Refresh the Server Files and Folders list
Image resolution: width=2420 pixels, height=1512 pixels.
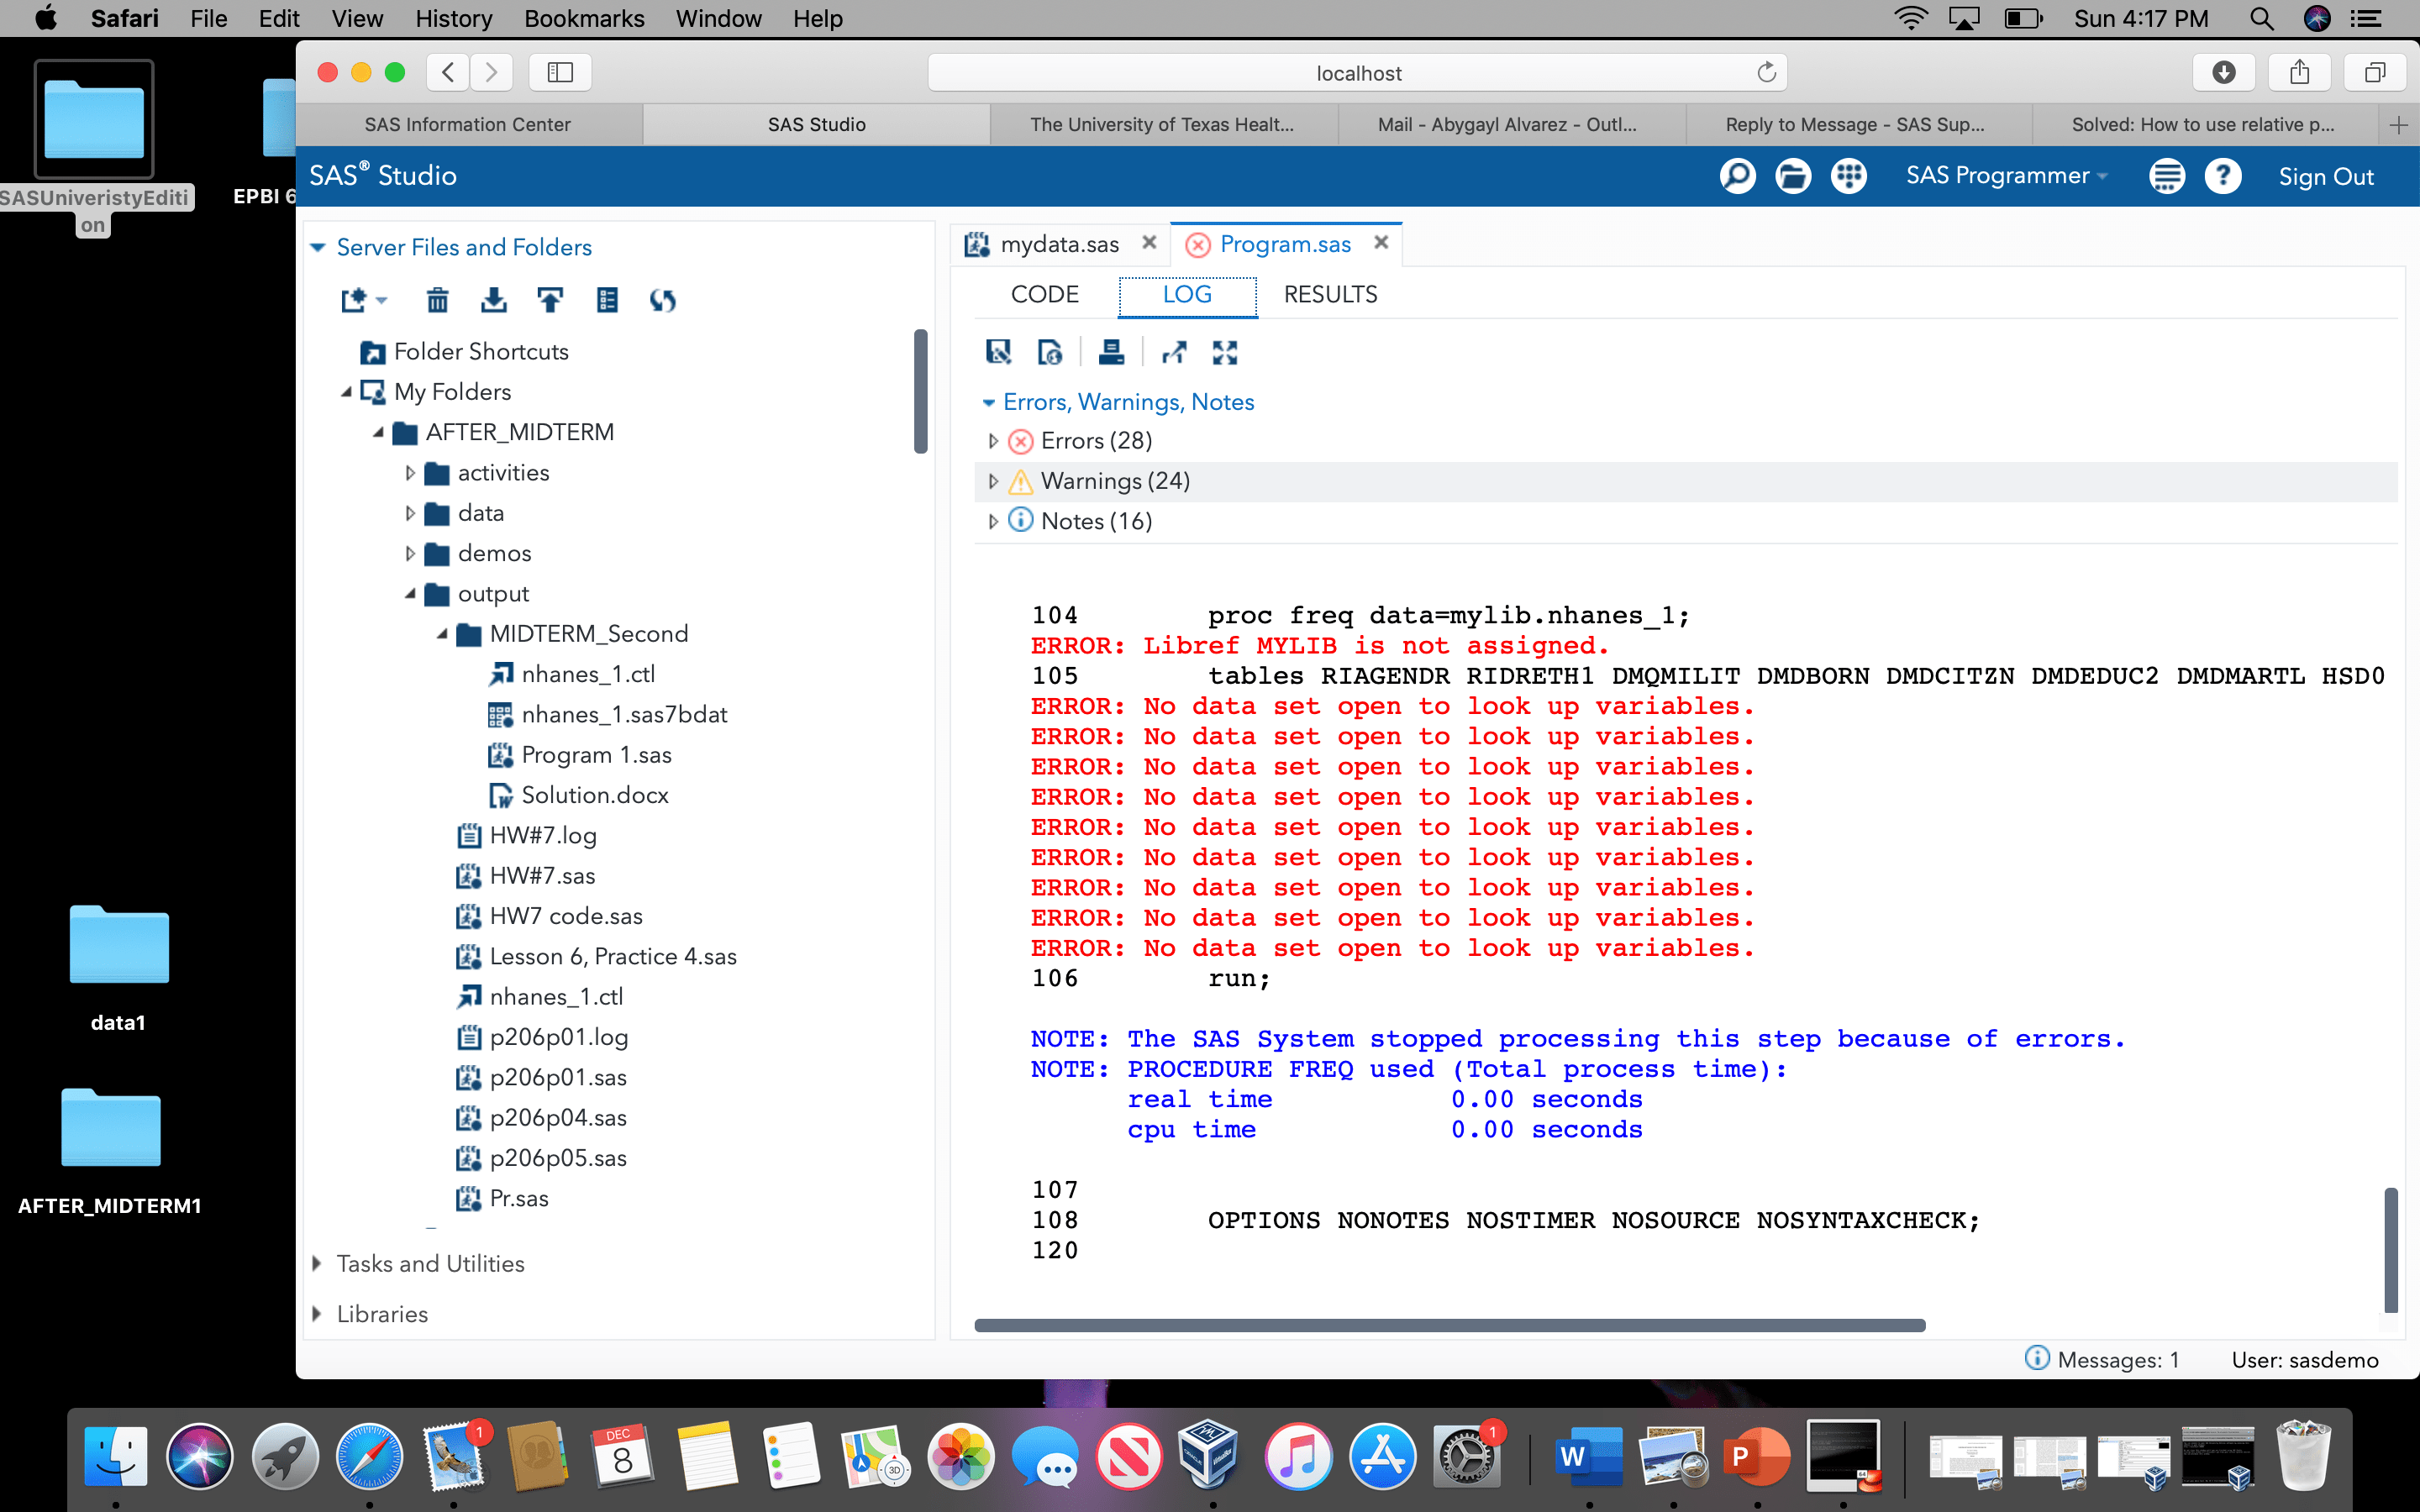tap(663, 299)
